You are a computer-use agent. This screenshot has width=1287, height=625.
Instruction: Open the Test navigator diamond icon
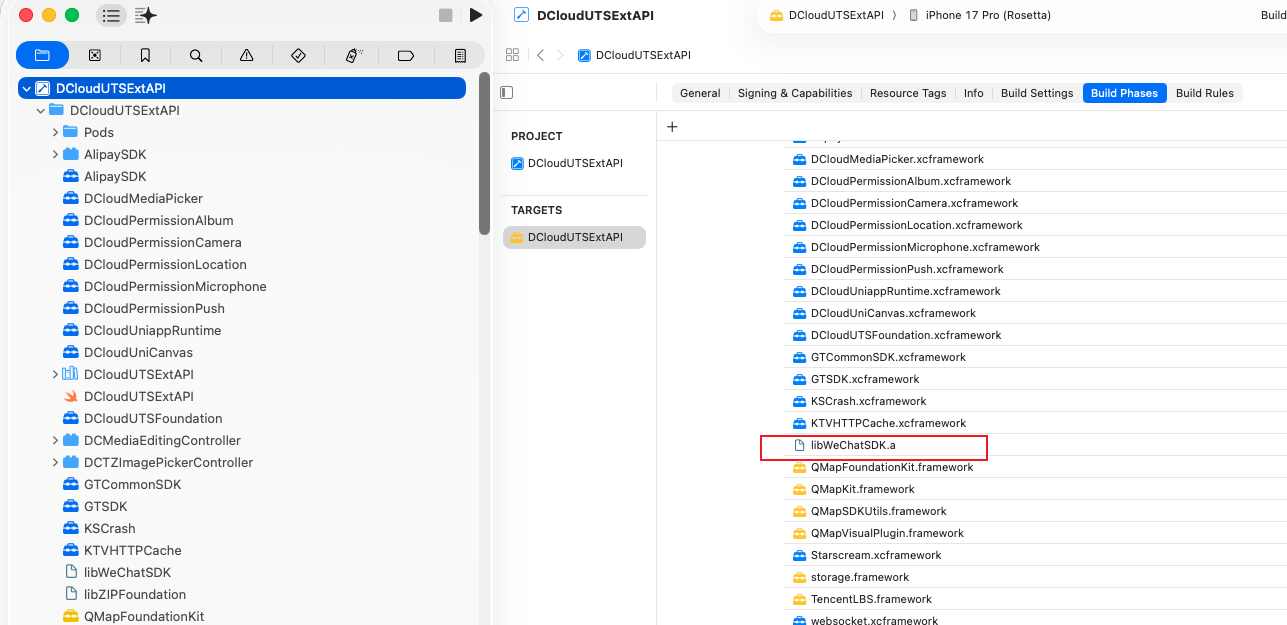298,55
